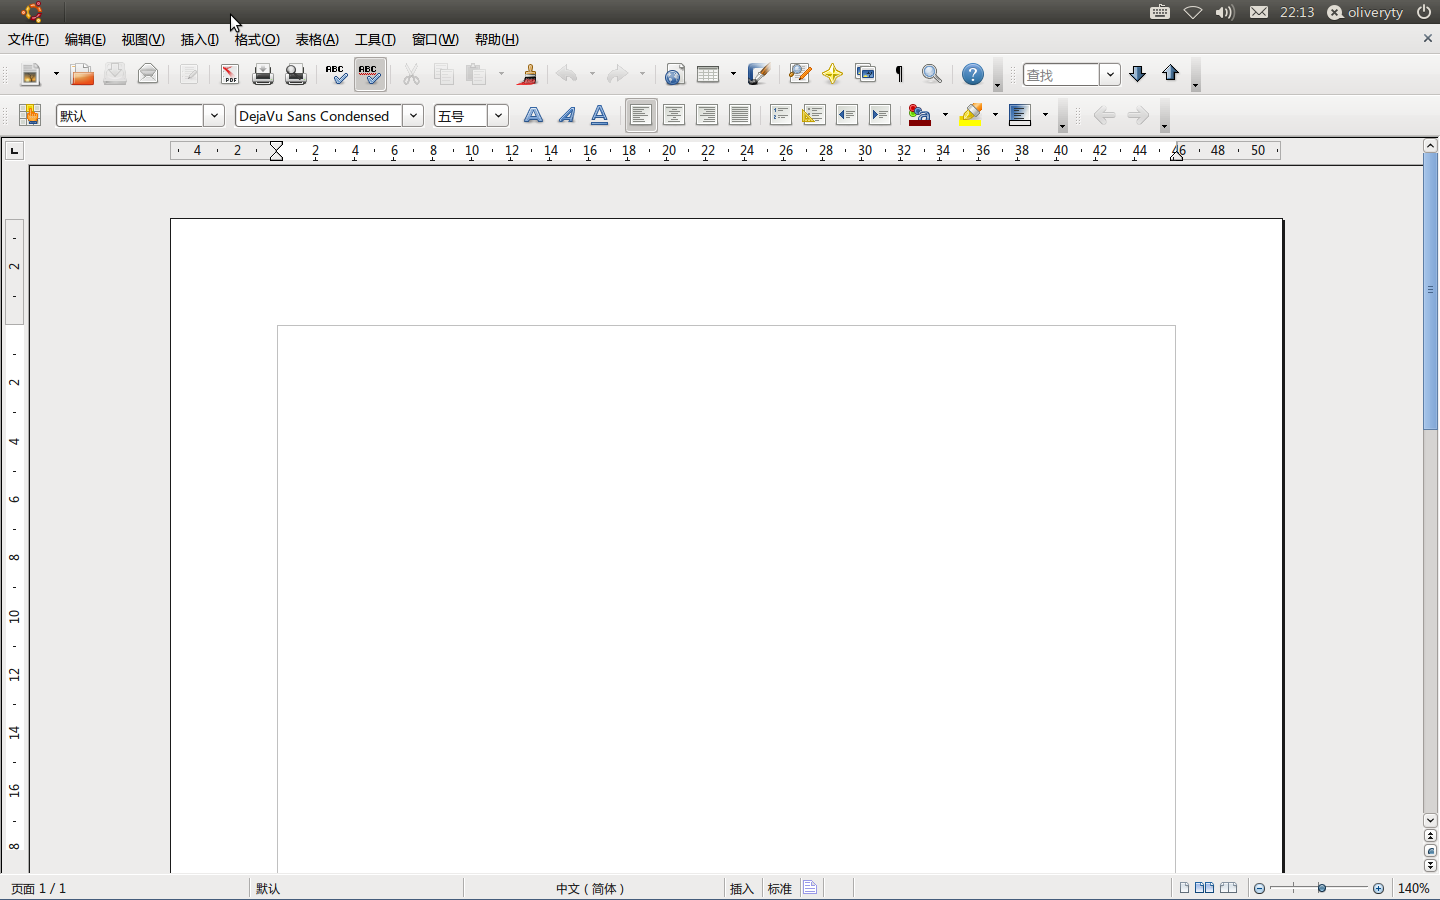This screenshot has height=900, width=1440.
Task: Open the 格式(O) menu
Action: 257,40
